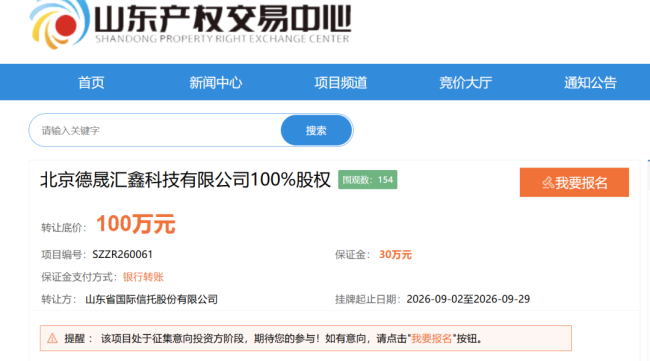Select 竞价大厅 in the navigation bar
Screen dimensions: 650x361
[x=466, y=82]
